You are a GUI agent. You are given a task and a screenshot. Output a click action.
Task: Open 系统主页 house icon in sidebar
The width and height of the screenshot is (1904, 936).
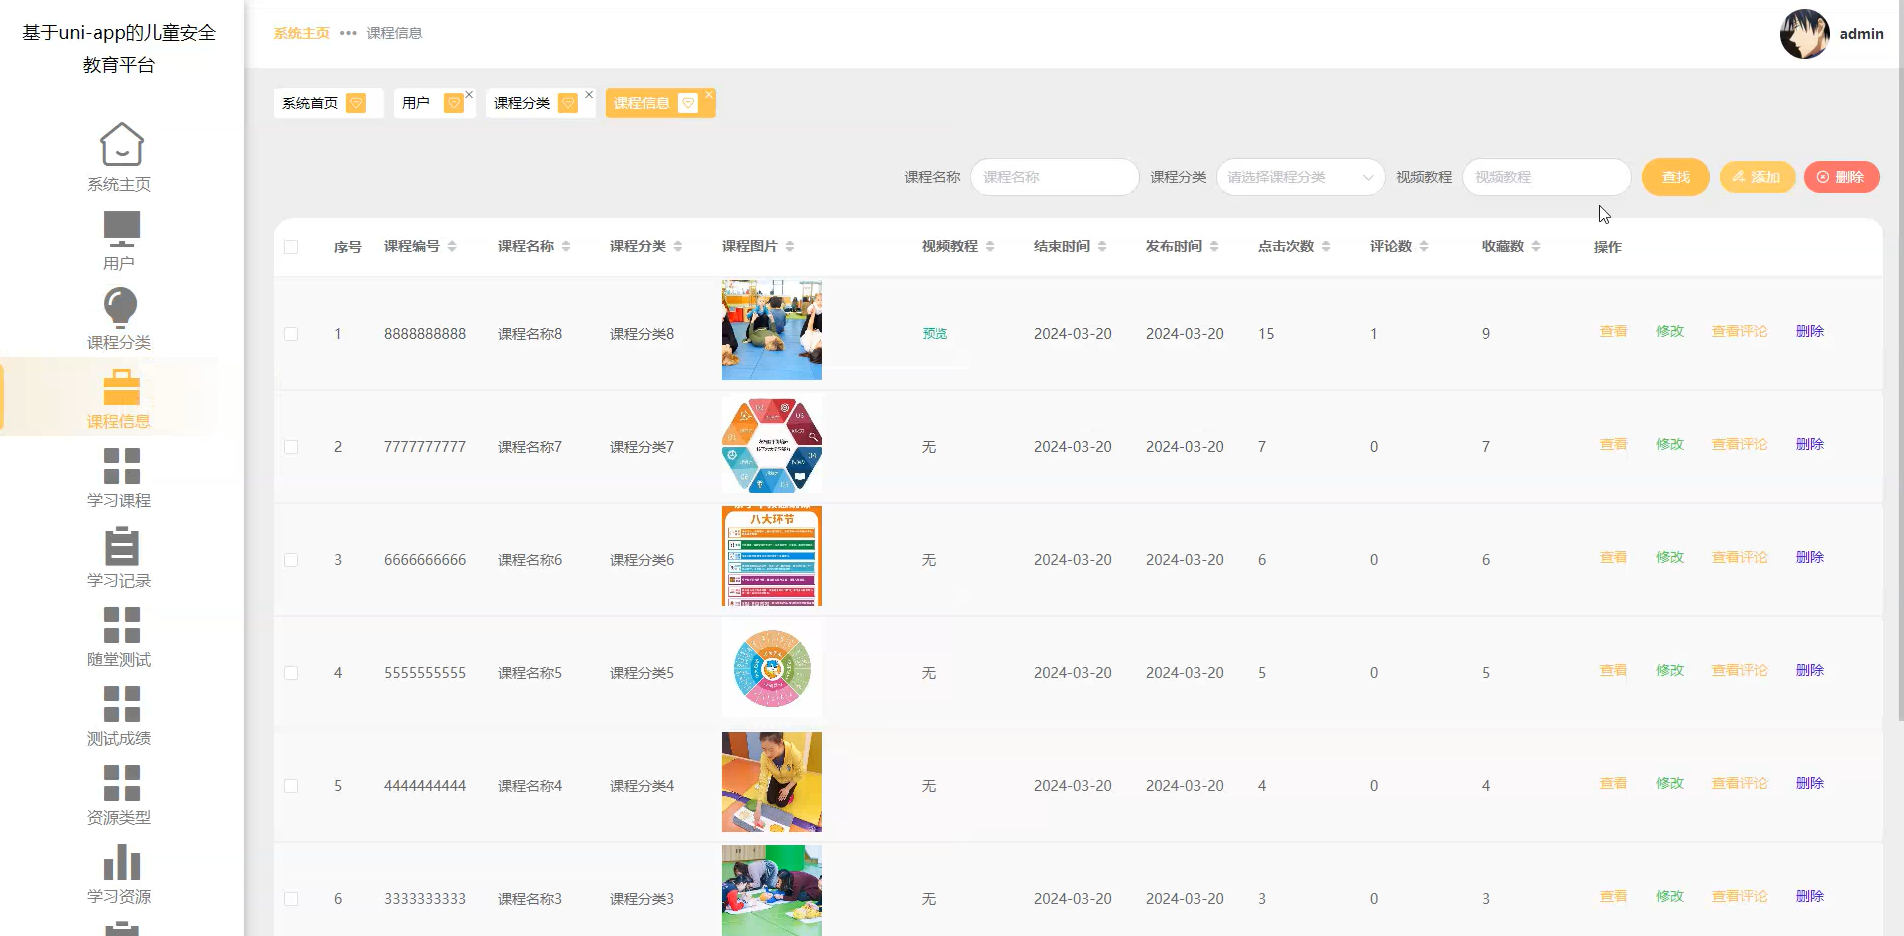tap(121, 144)
